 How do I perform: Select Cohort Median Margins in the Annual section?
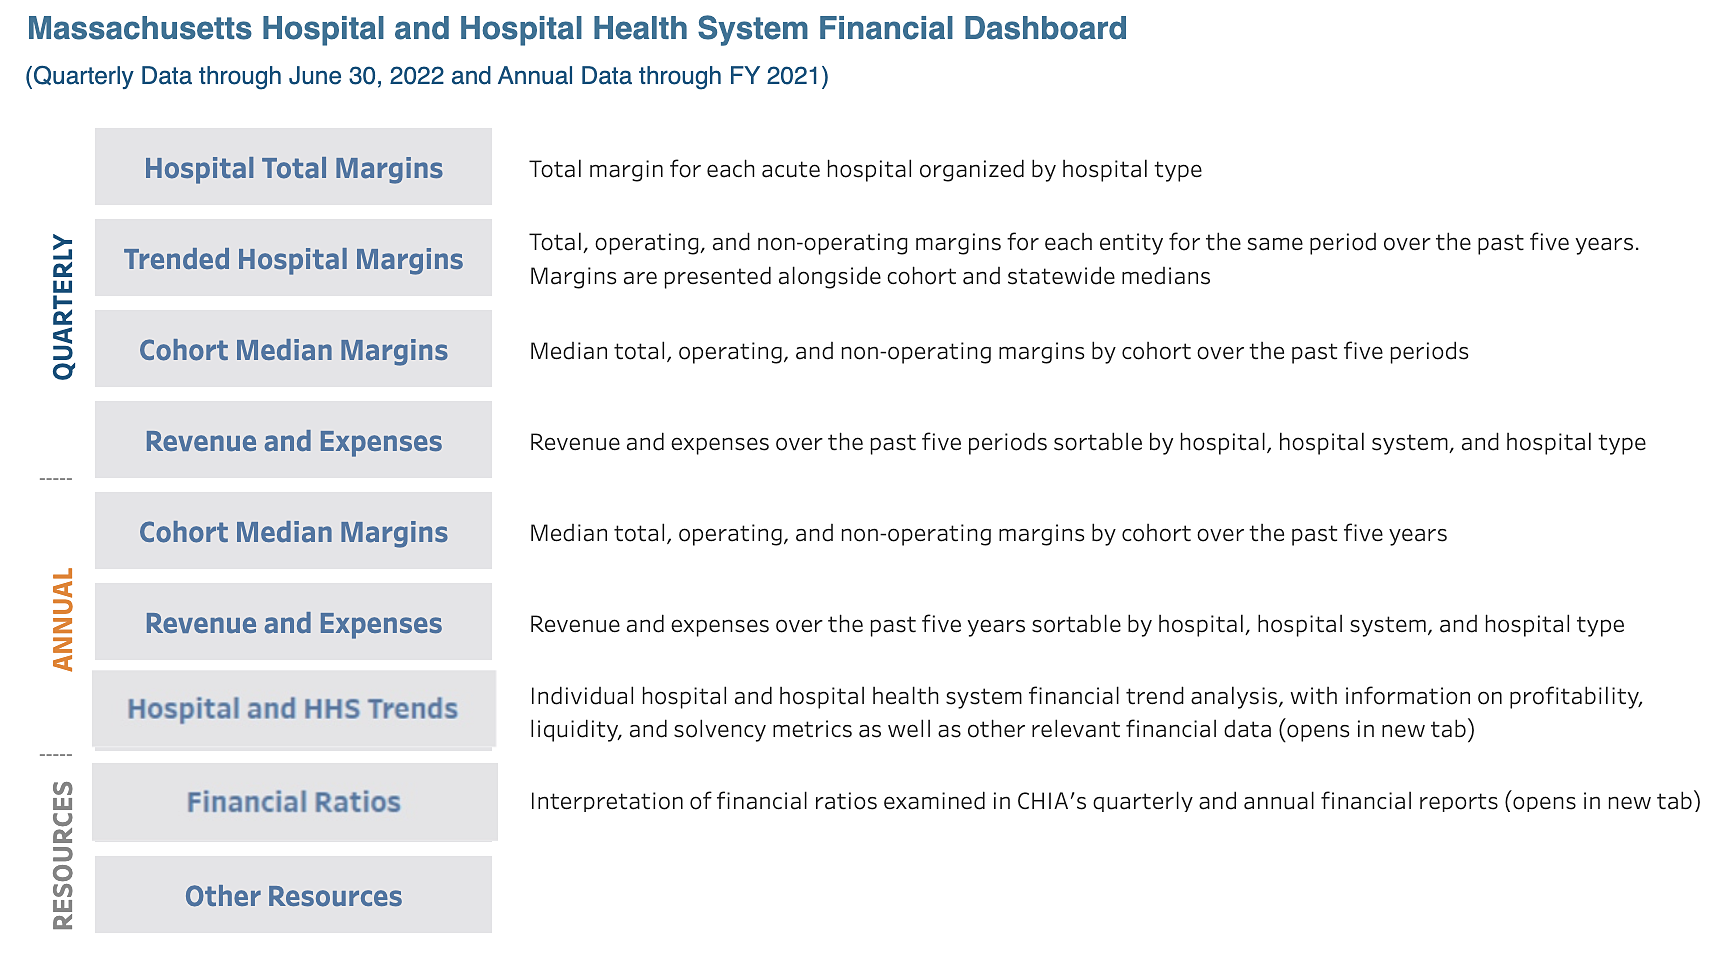point(293,531)
